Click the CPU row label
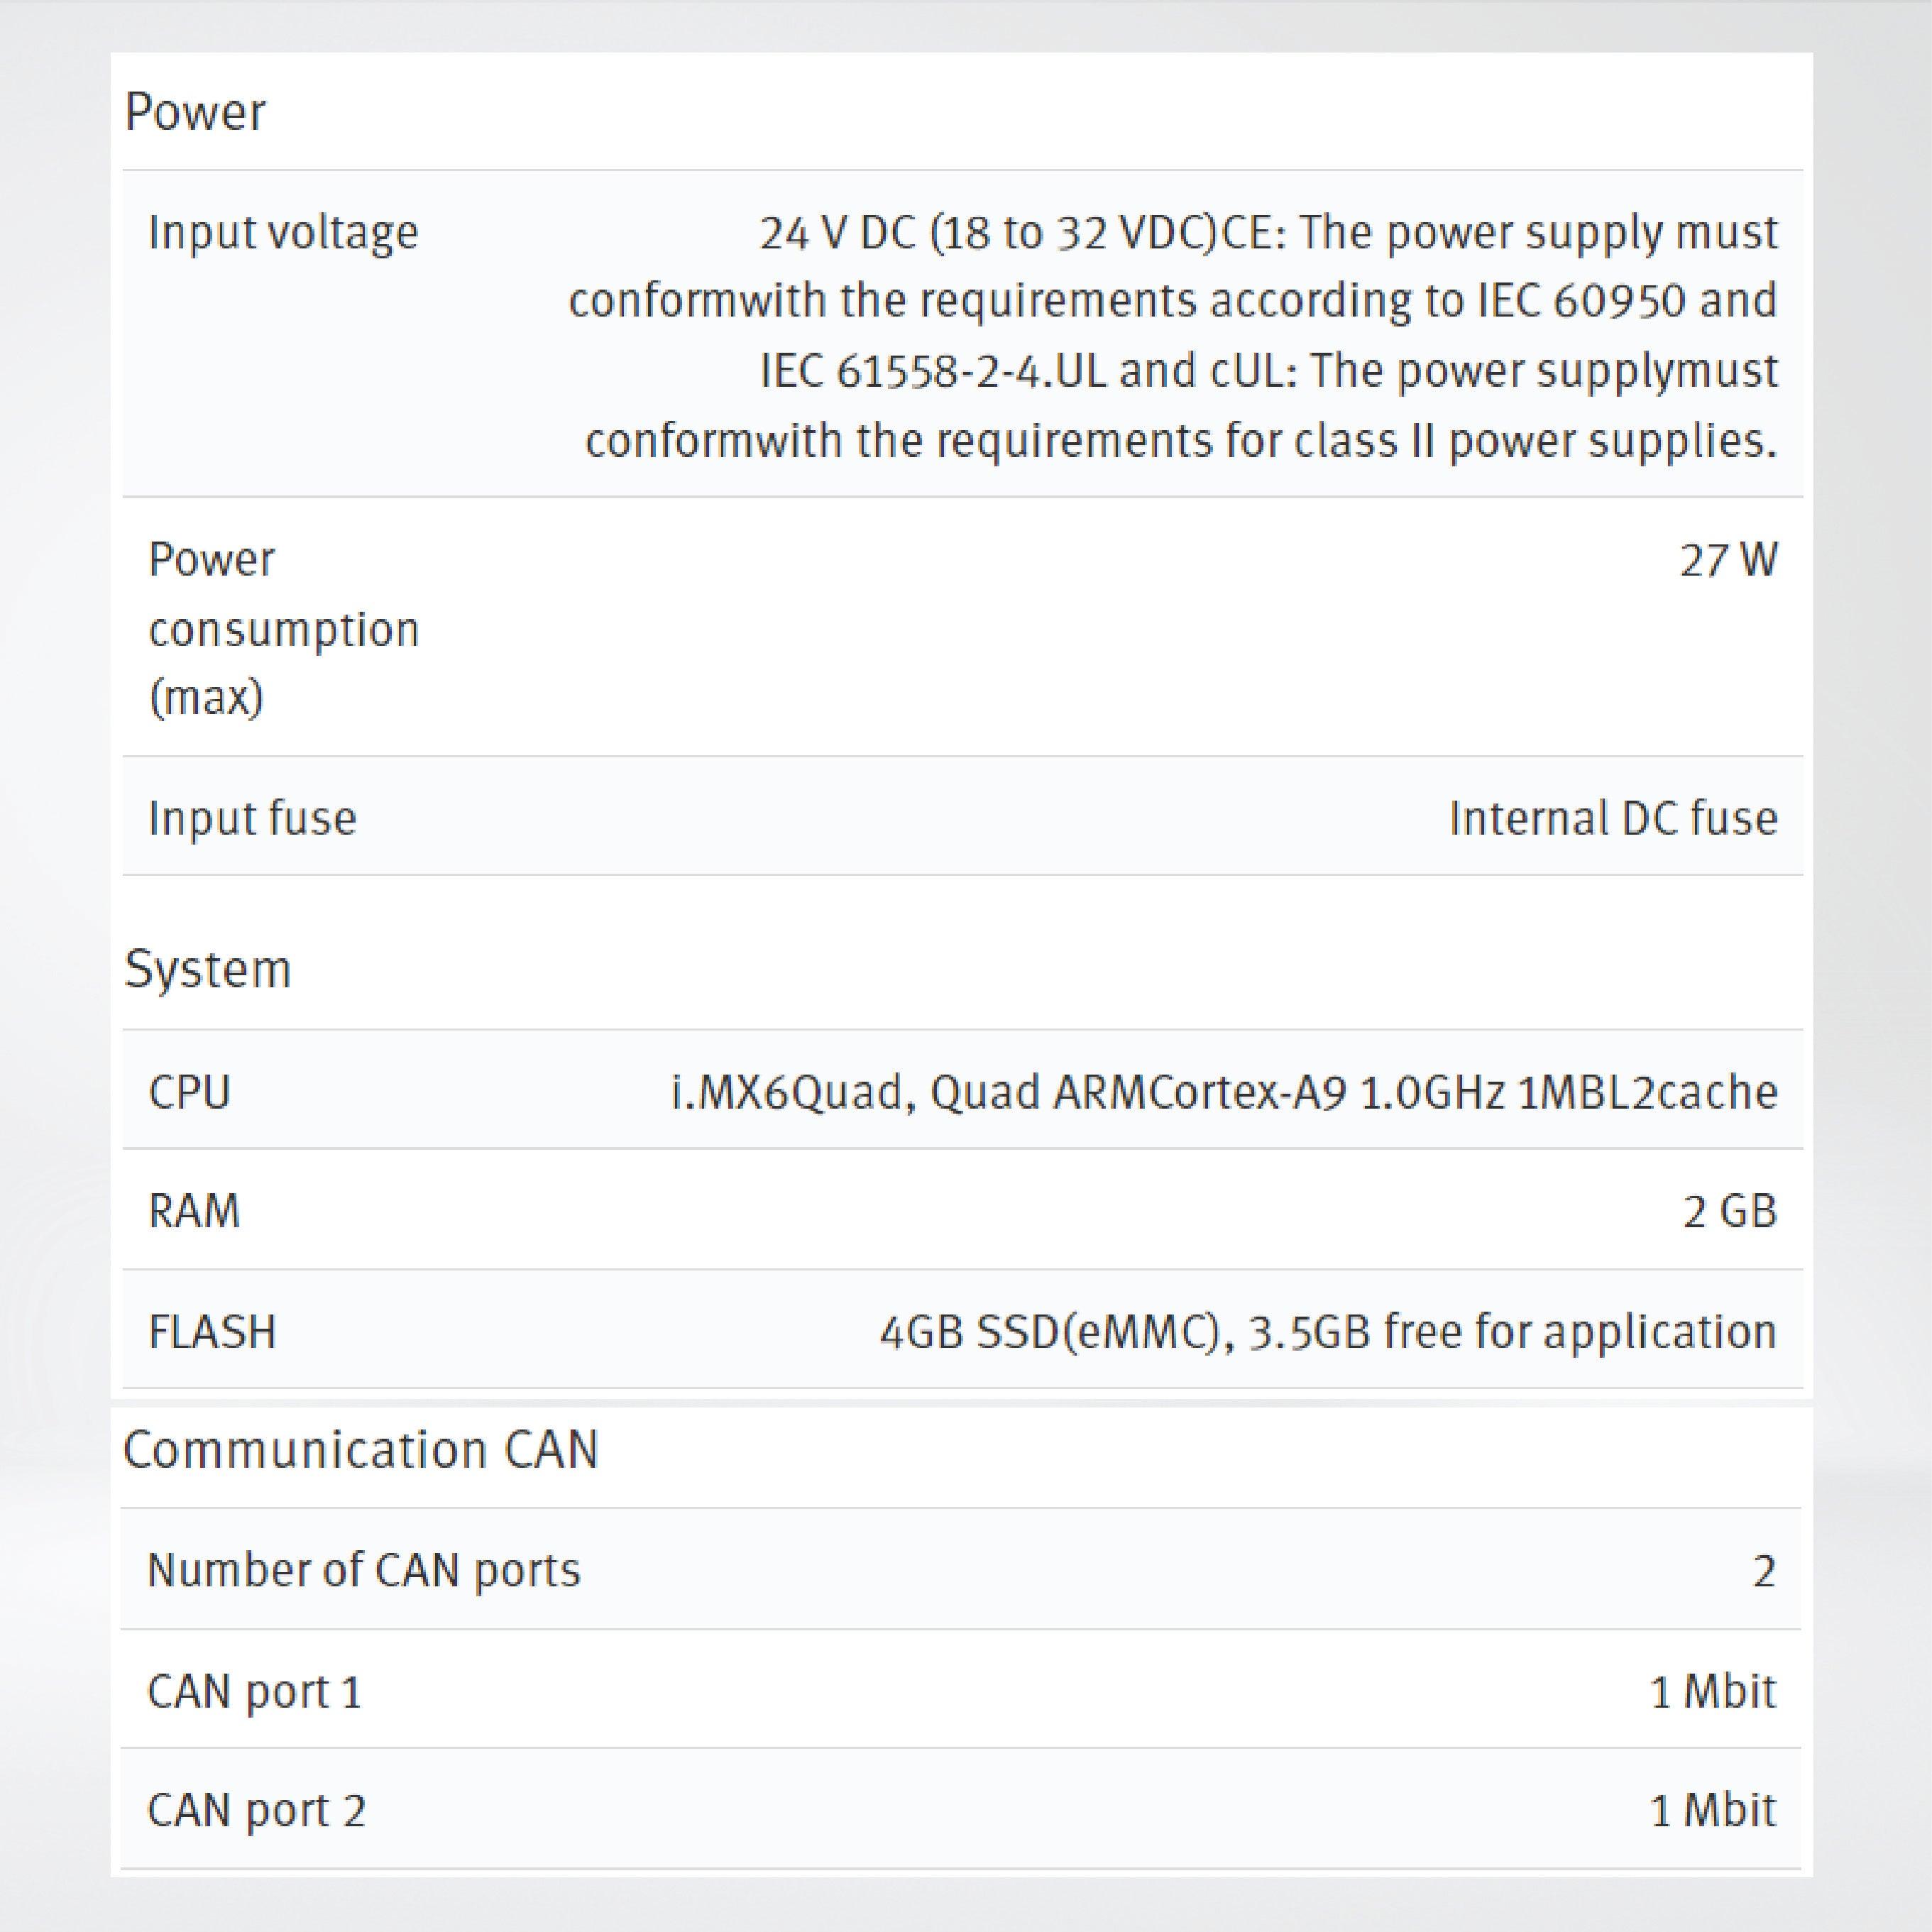Screen dimensions: 1932x1932 [x=189, y=1091]
